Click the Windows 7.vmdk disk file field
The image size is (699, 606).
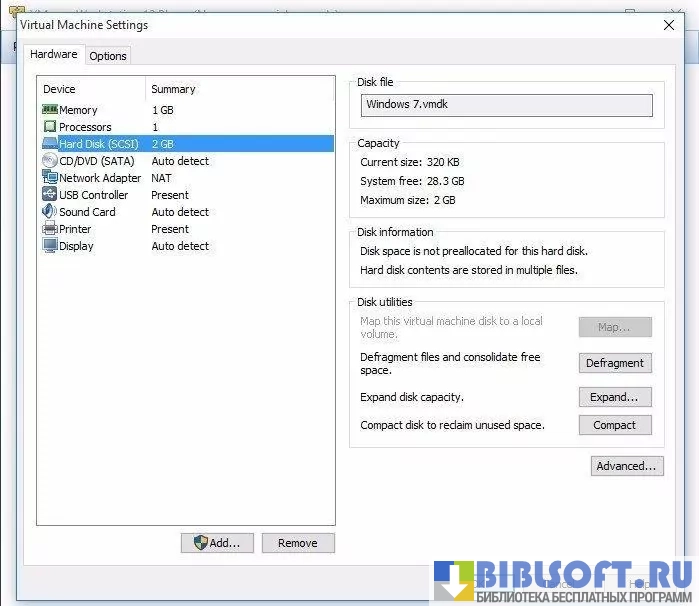tap(506, 105)
